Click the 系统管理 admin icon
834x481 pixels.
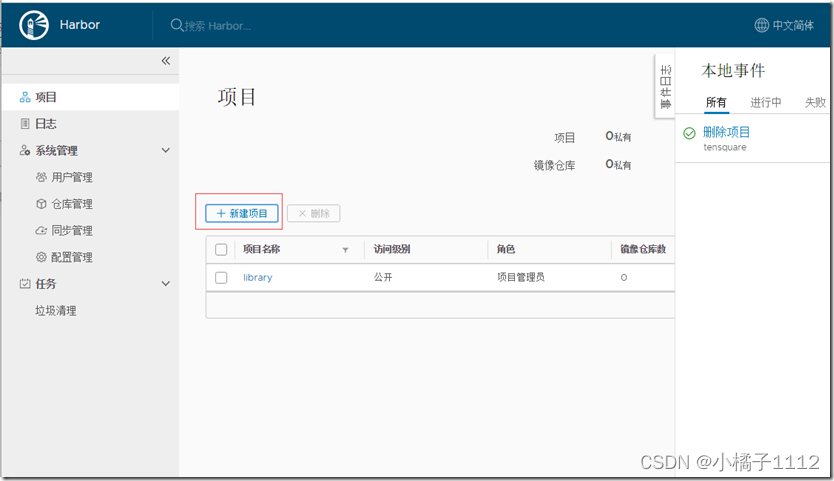click(25, 150)
